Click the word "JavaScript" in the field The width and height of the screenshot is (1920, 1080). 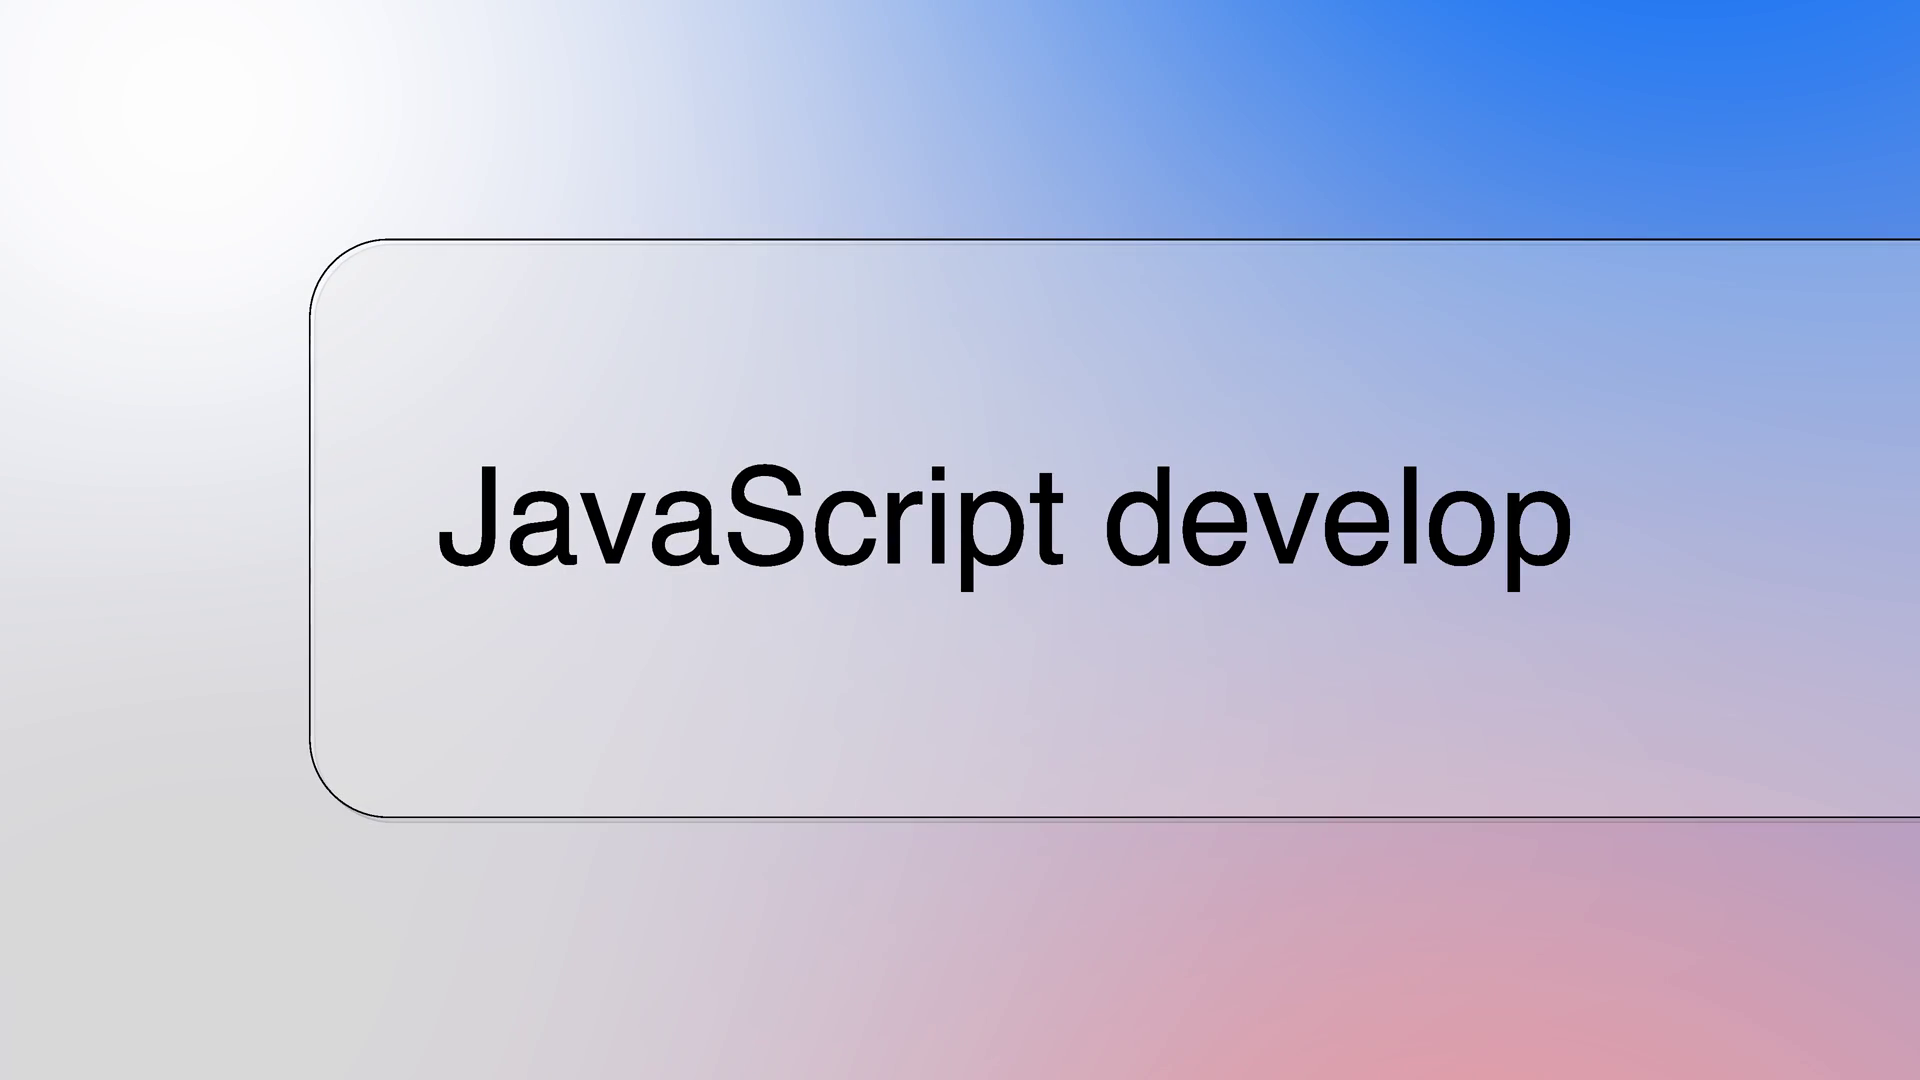750,518
